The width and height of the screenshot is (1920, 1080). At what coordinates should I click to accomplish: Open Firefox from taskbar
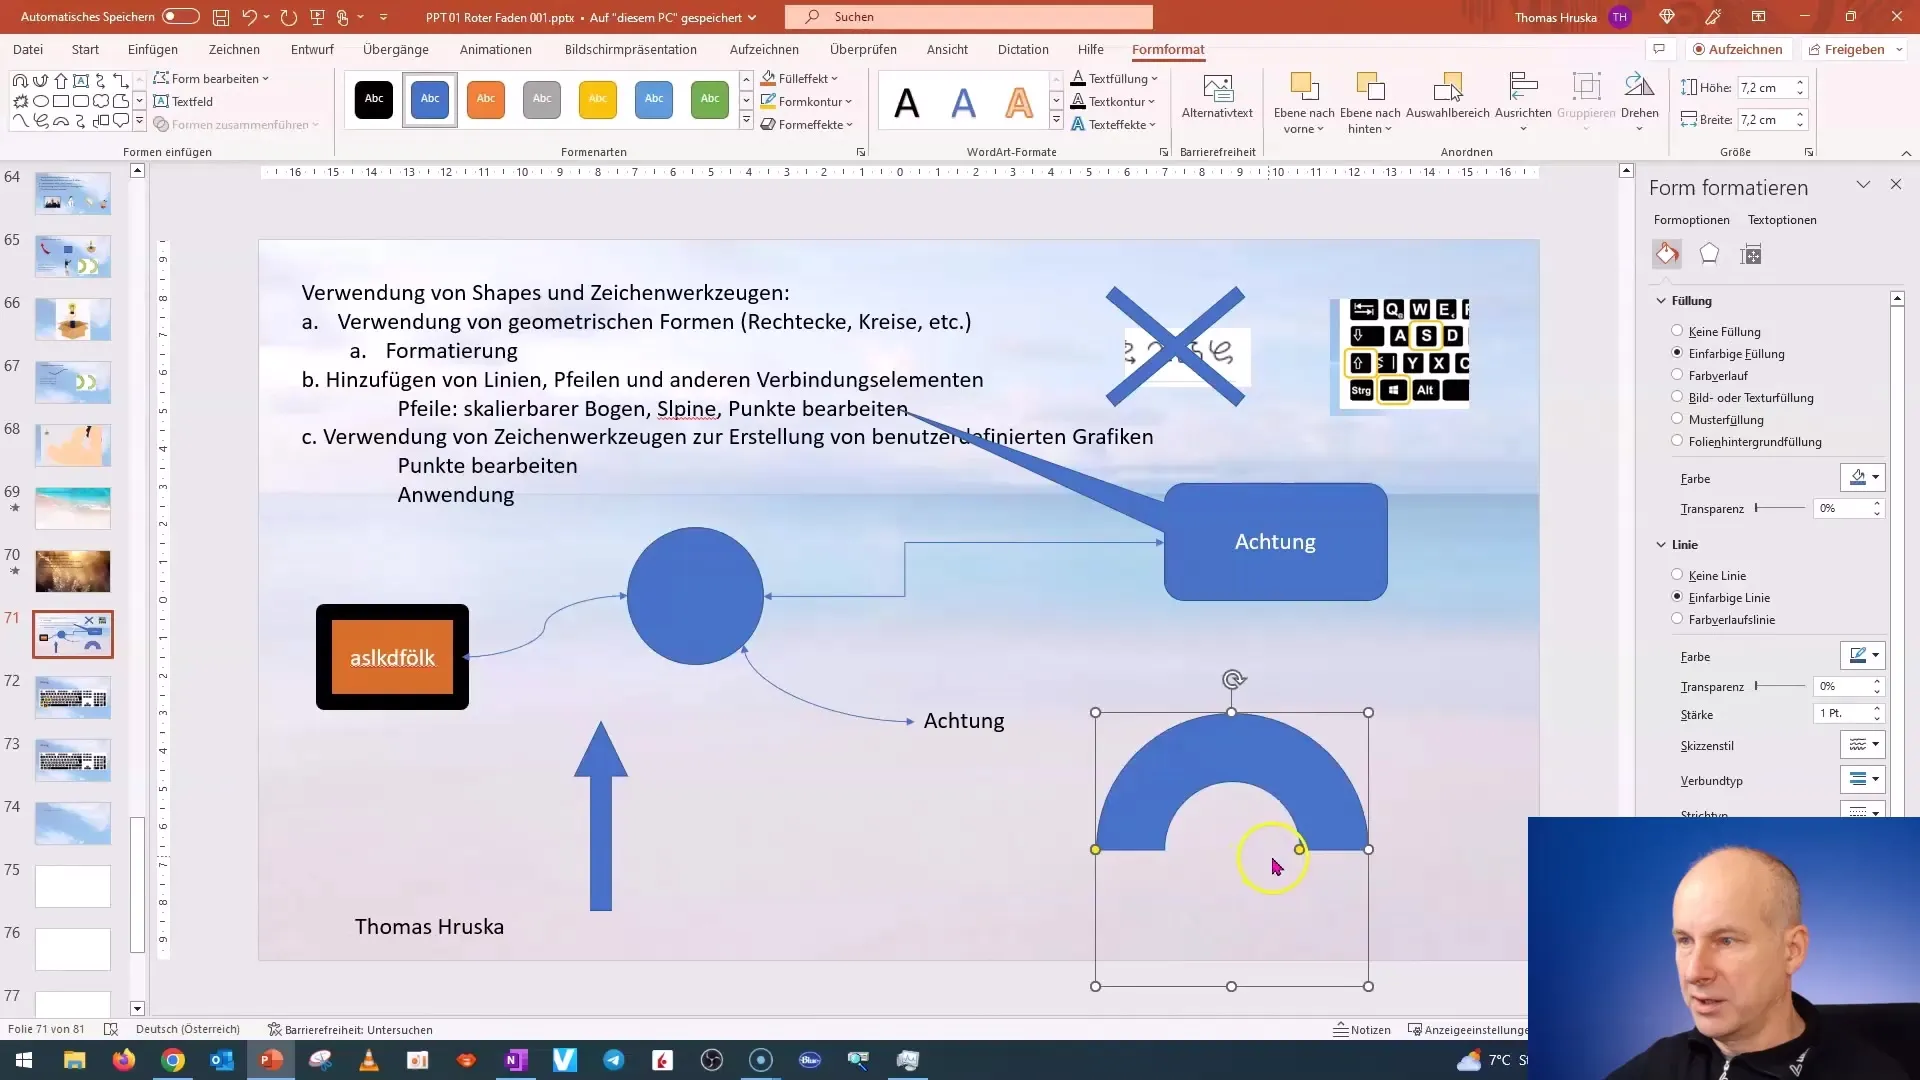123,1060
